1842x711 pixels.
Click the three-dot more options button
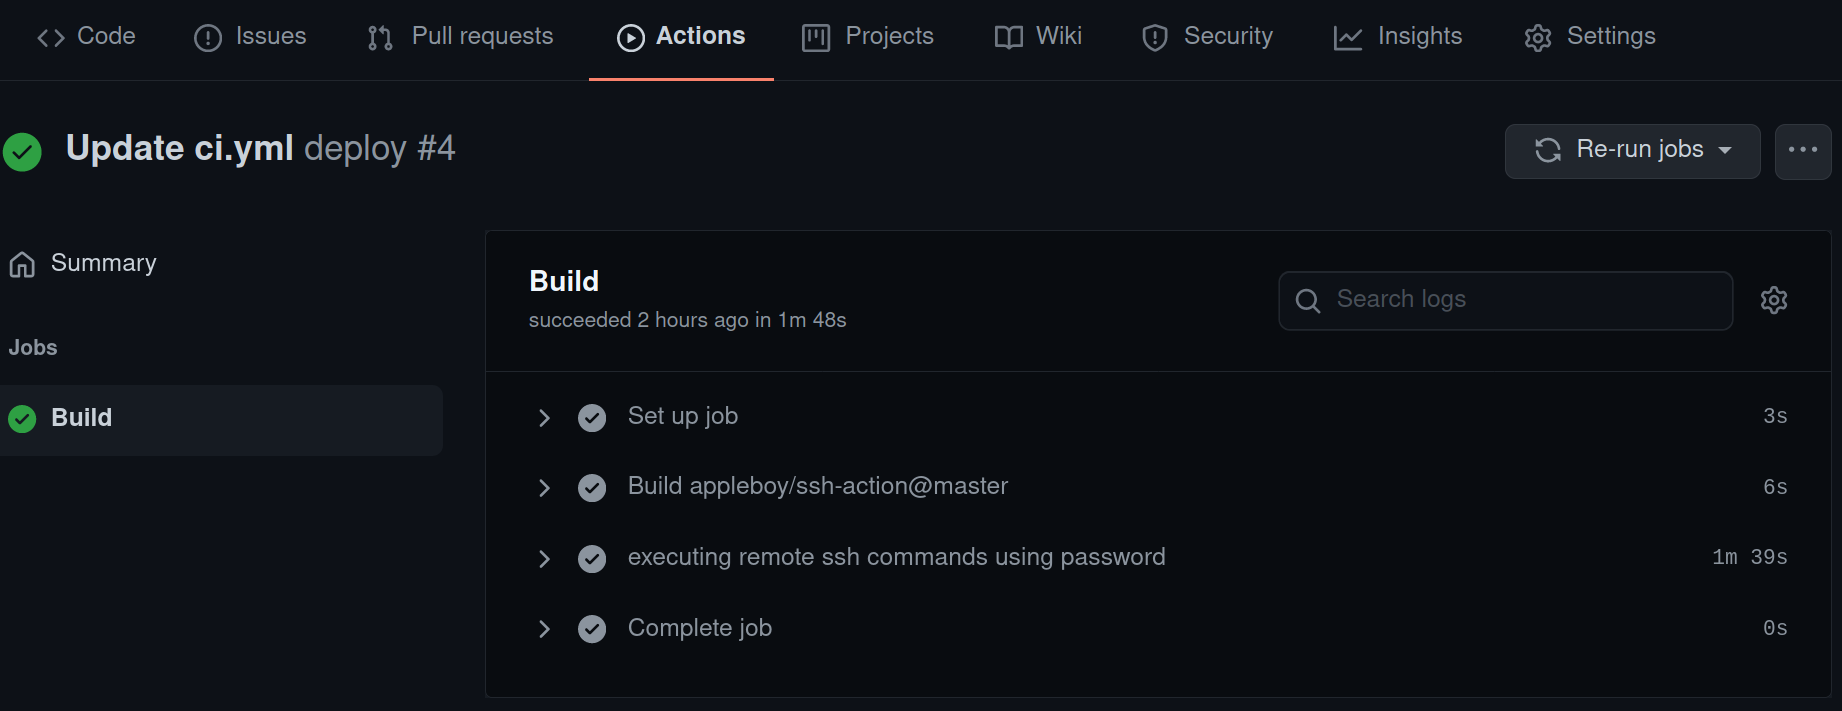coord(1803,151)
